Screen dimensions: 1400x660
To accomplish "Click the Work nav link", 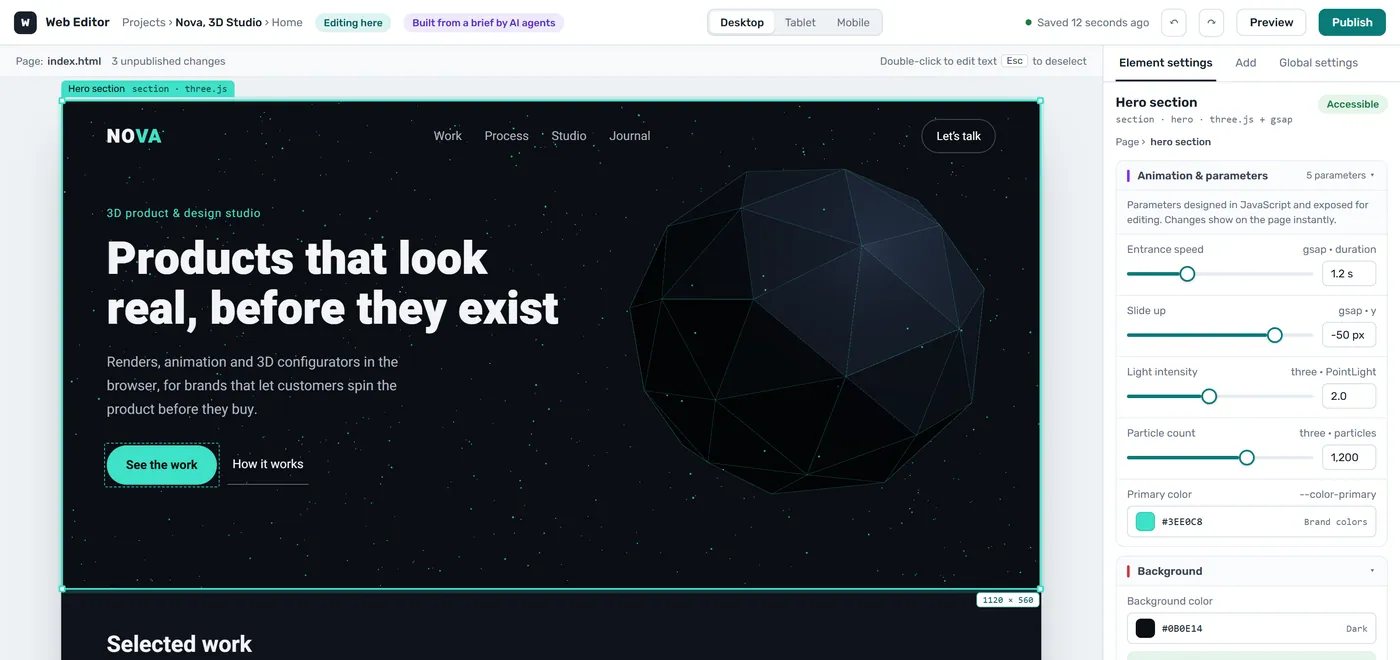I will tap(448, 136).
